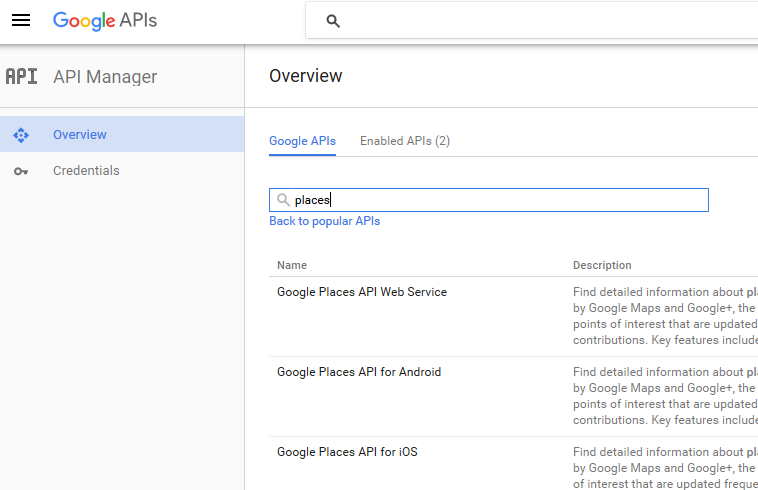Screen dimensions: 758x490
Task: Click the Name column header
Action: [292, 265]
